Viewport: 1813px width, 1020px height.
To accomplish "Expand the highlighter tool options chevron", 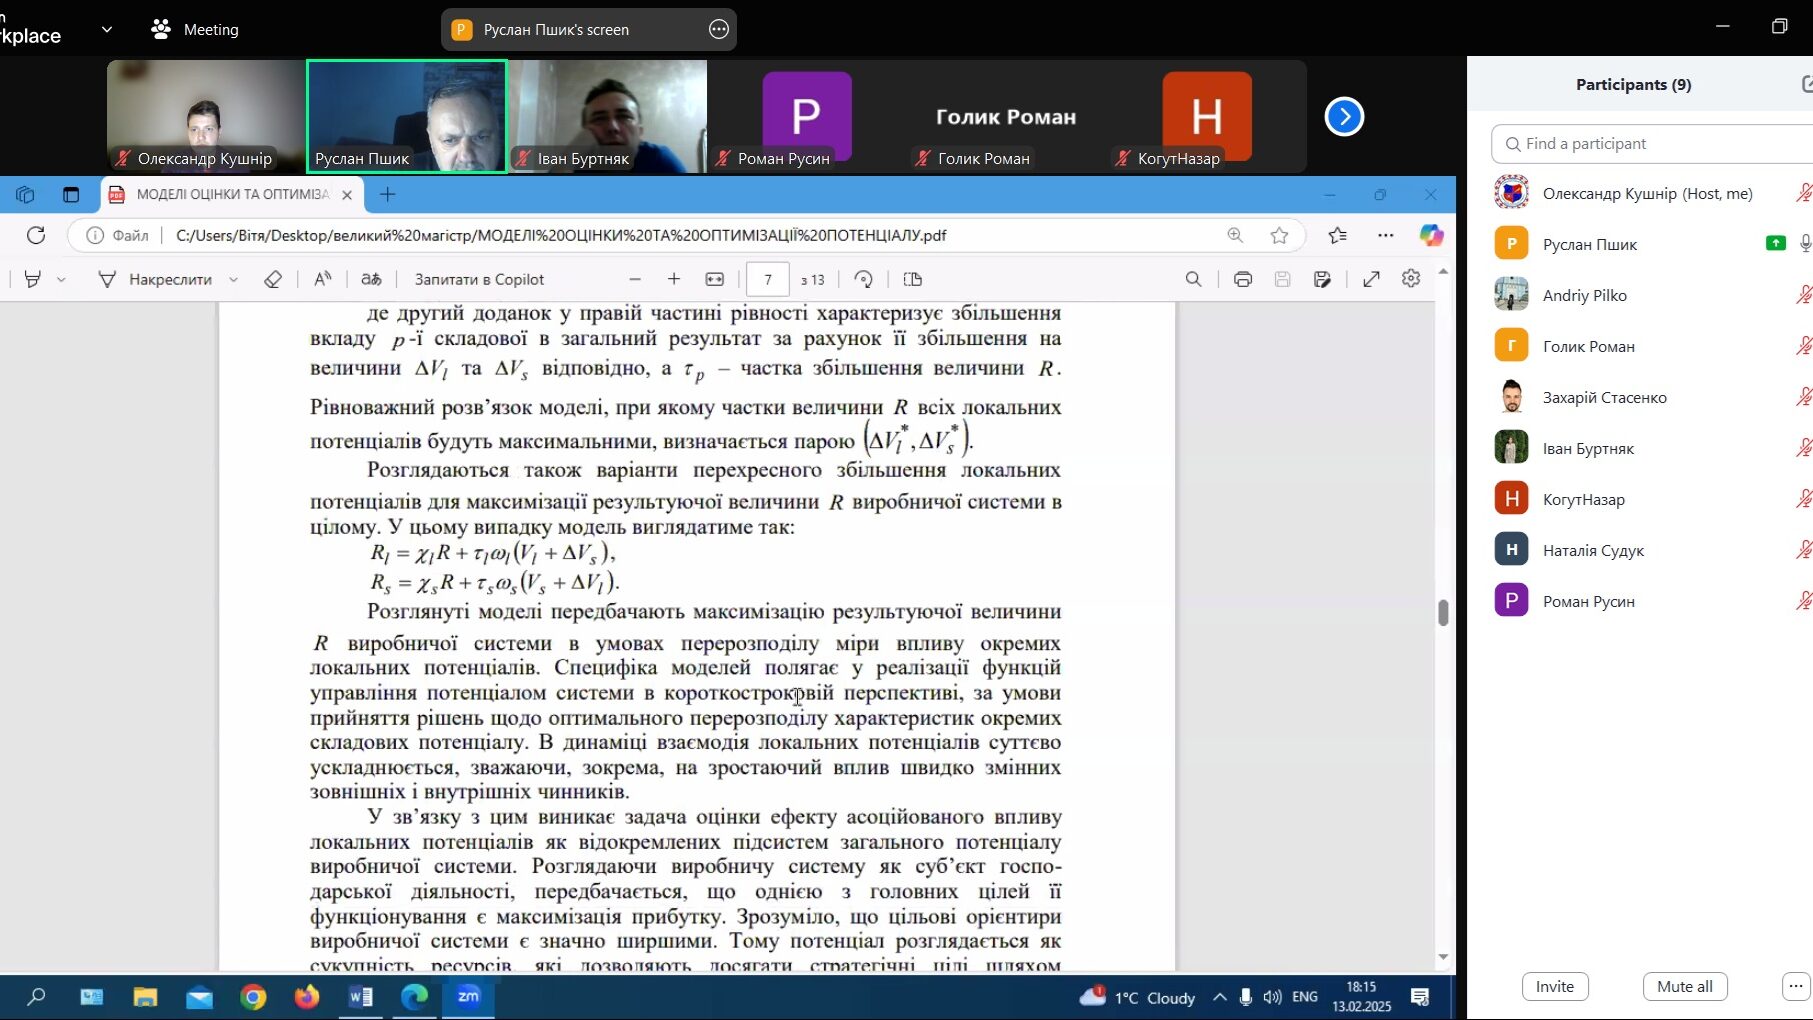I will [x=61, y=280].
